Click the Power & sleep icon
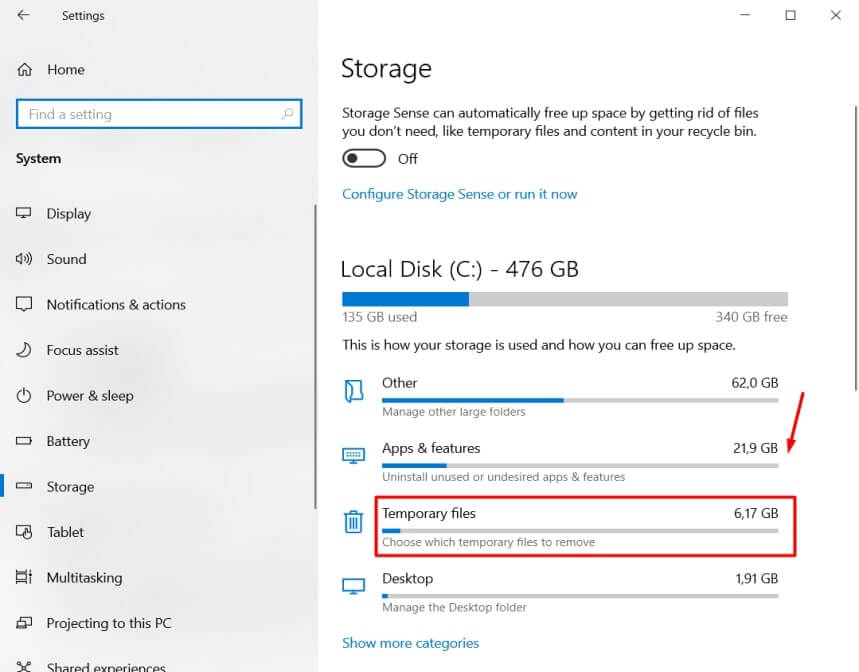The height and width of the screenshot is (672, 859). tap(24, 395)
